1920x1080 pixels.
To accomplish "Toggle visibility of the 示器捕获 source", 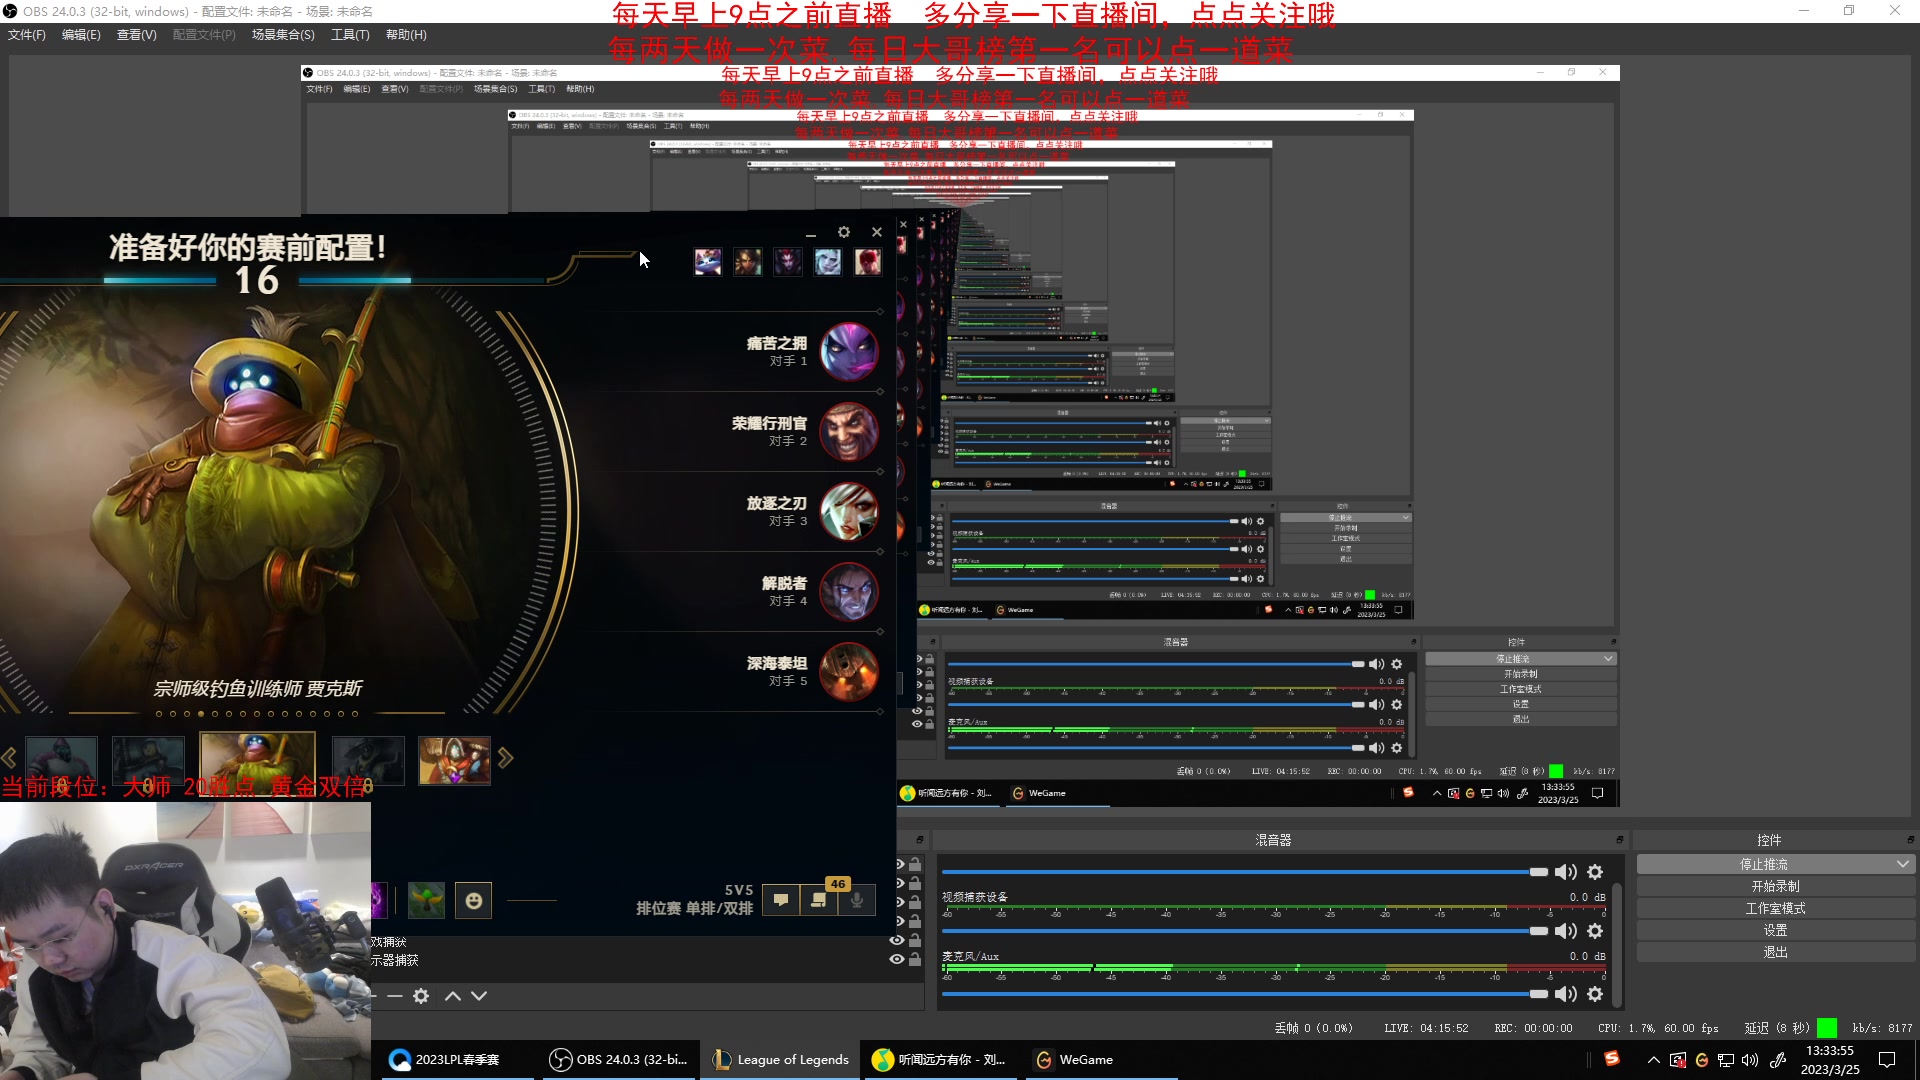I will click(x=897, y=959).
